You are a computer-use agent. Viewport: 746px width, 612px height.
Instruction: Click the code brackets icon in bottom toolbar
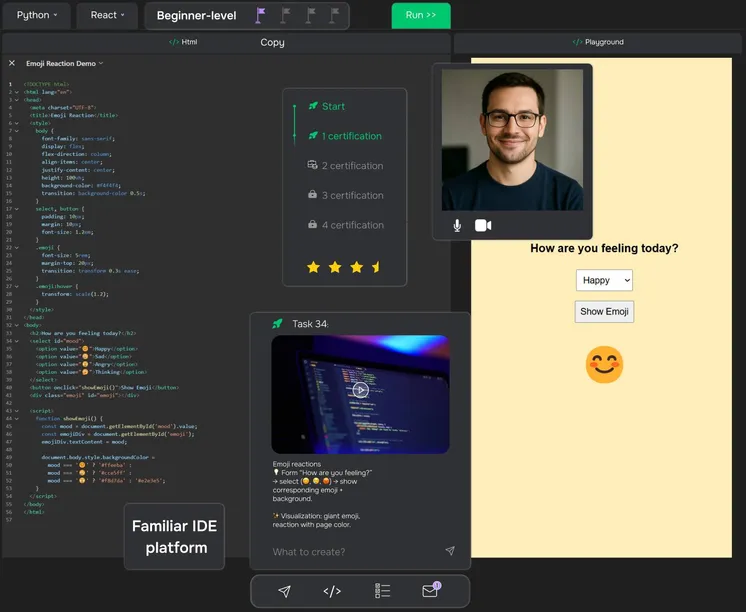332,591
